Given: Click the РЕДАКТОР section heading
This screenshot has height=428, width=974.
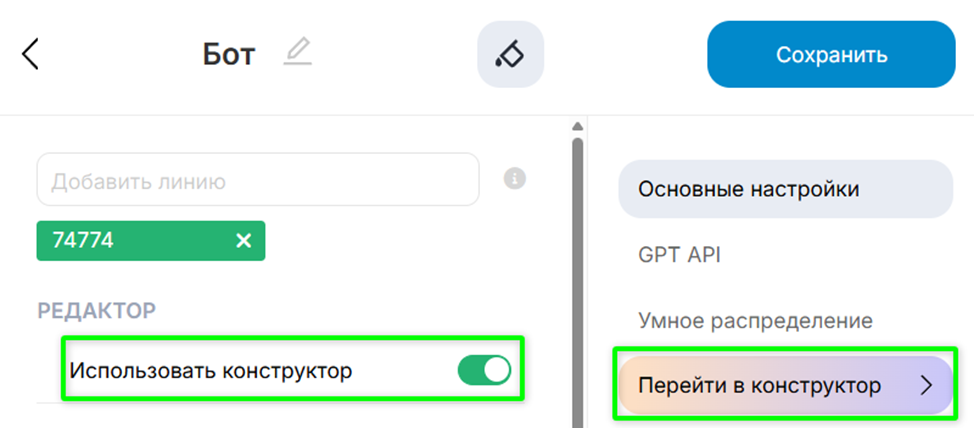Looking at the screenshot, I should 96,310.
